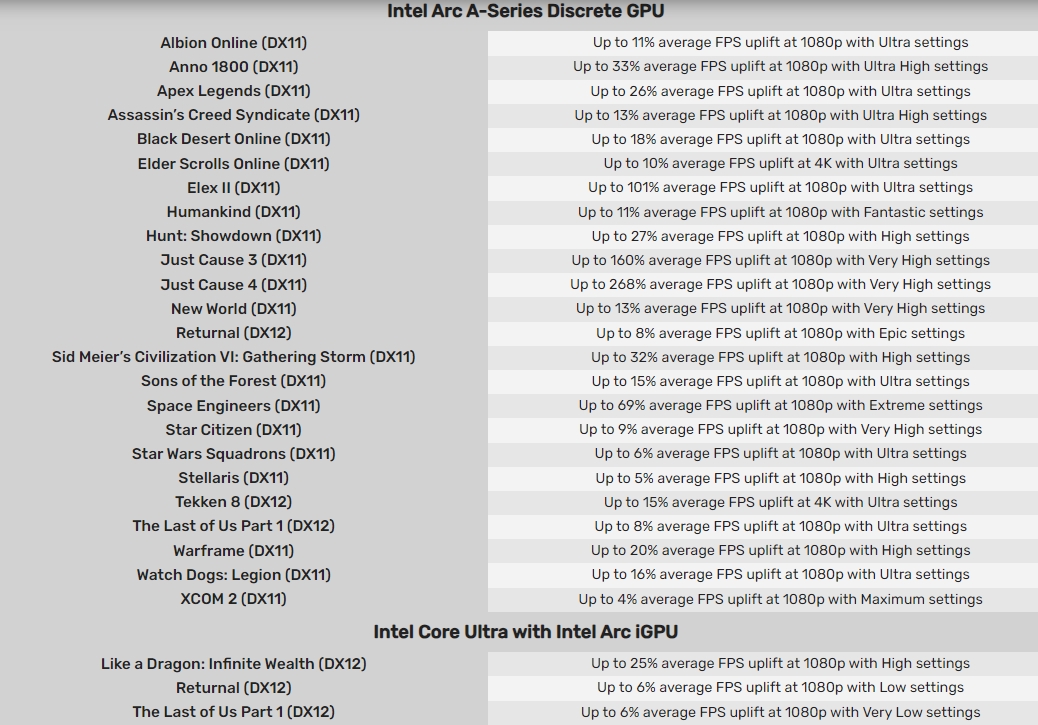Screen dimensions: 1038x725
Task: Select the 69% uplift with Extreme settings cell
Action: pos(780,406)
